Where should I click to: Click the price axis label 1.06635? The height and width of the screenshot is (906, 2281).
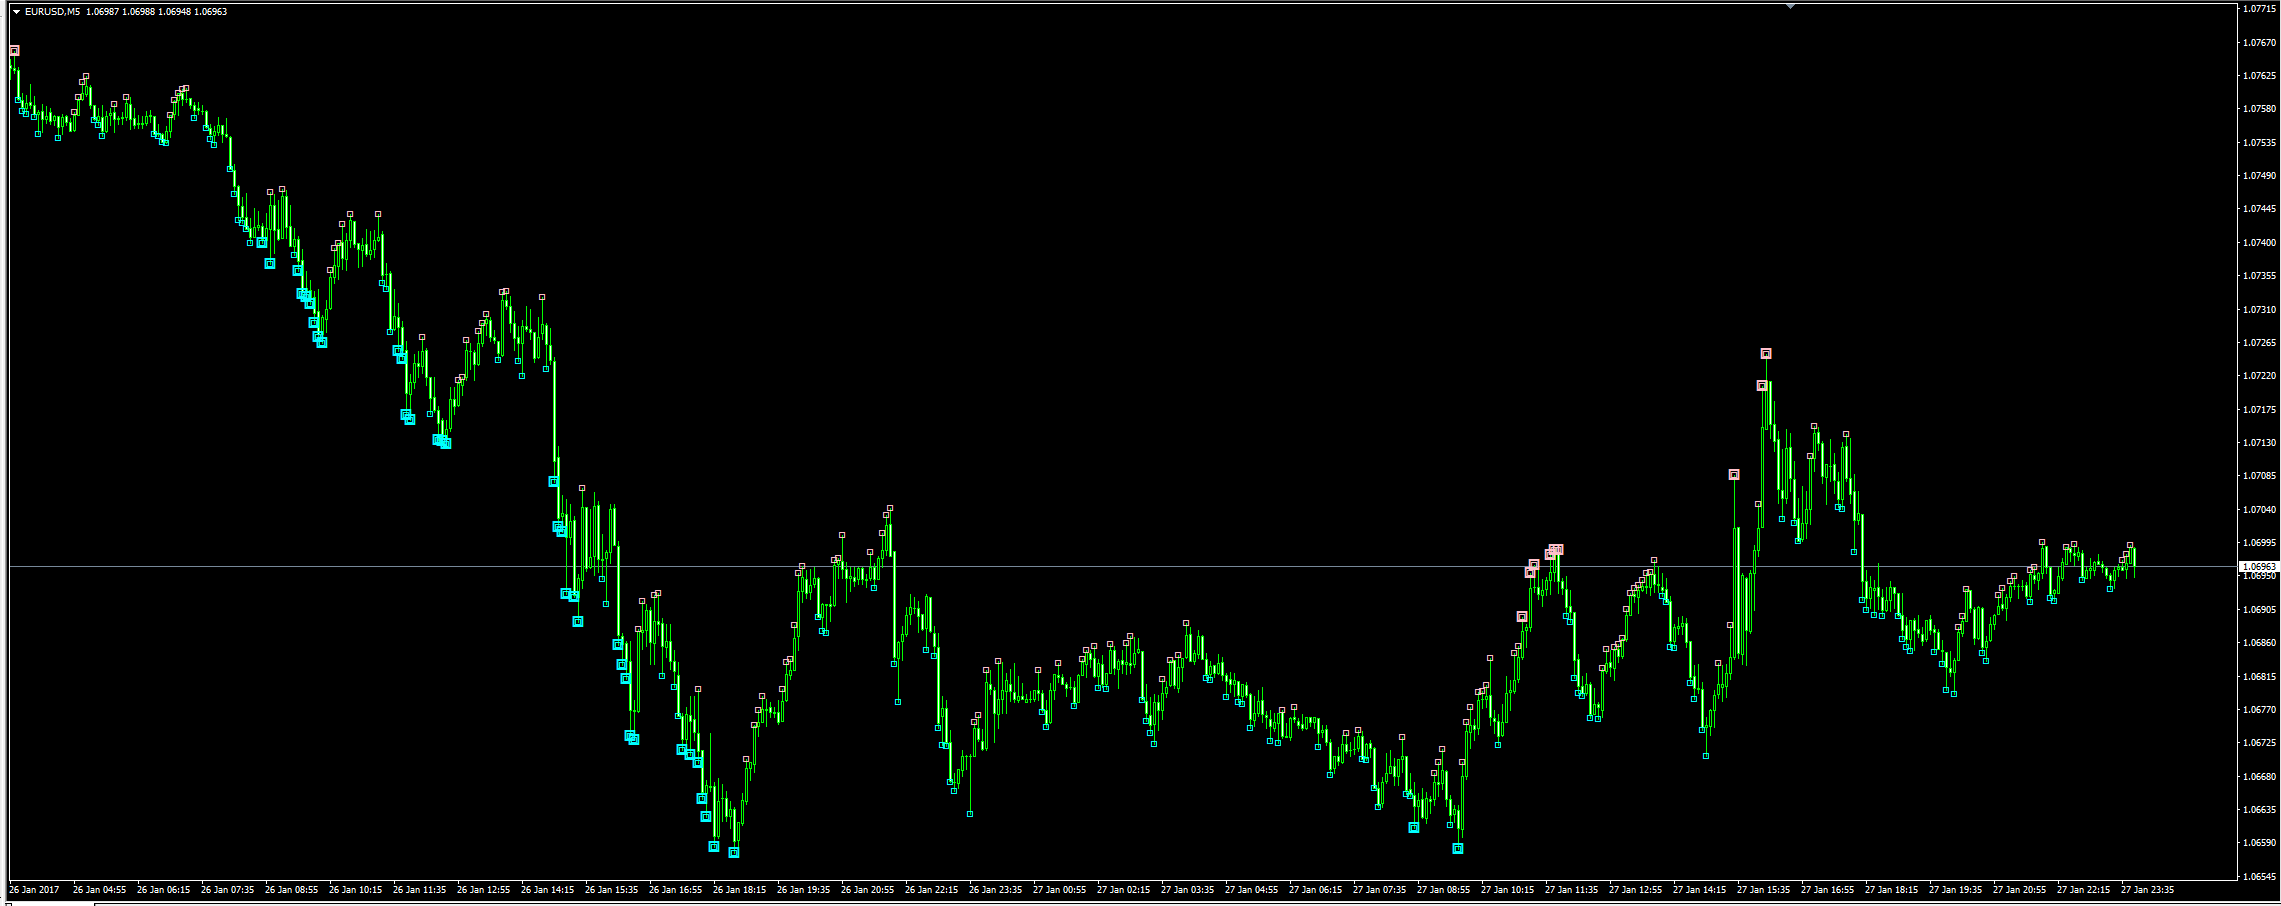(2260, 809)
